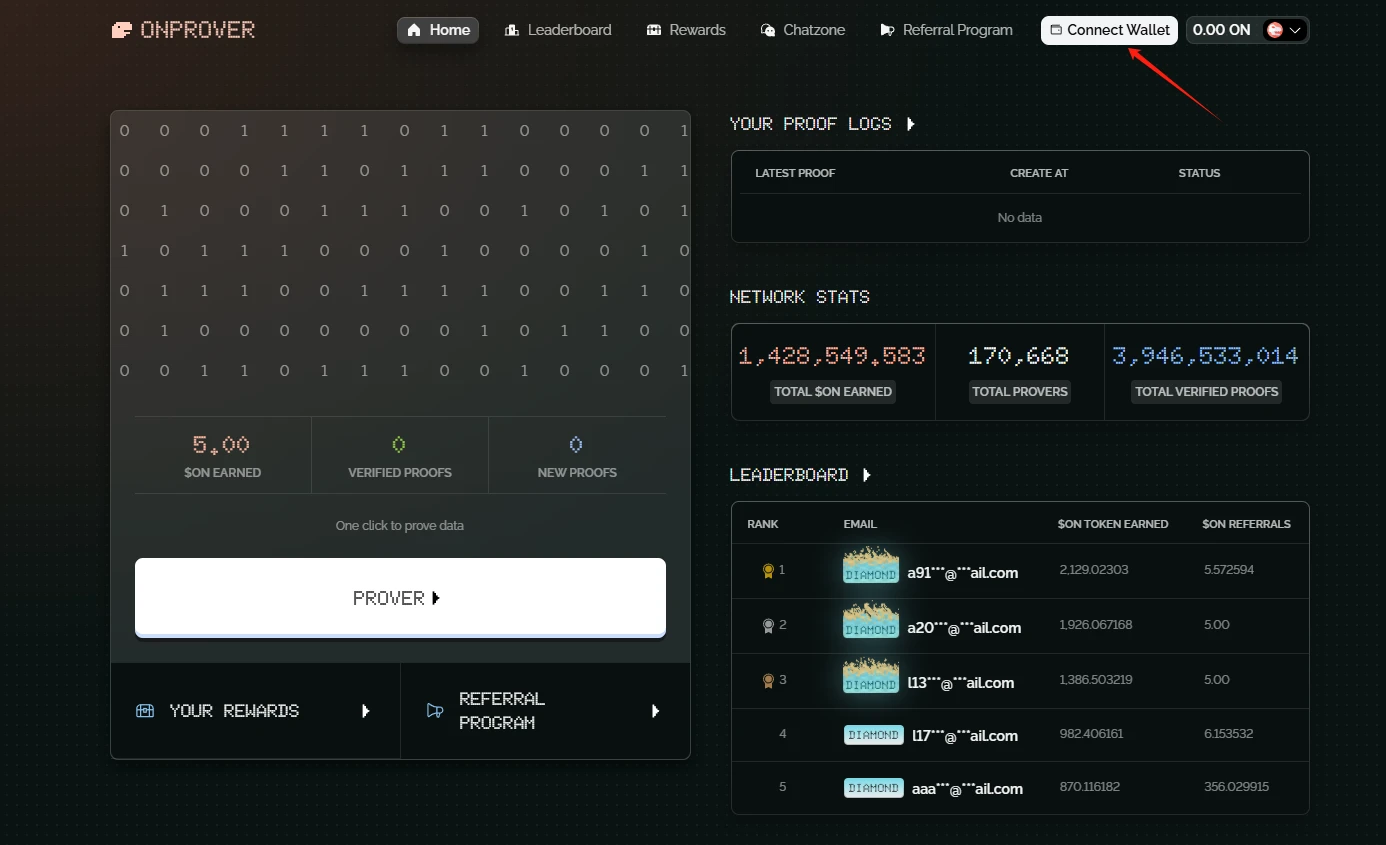Click the ONPROVER logo icon

pos(121,30)
